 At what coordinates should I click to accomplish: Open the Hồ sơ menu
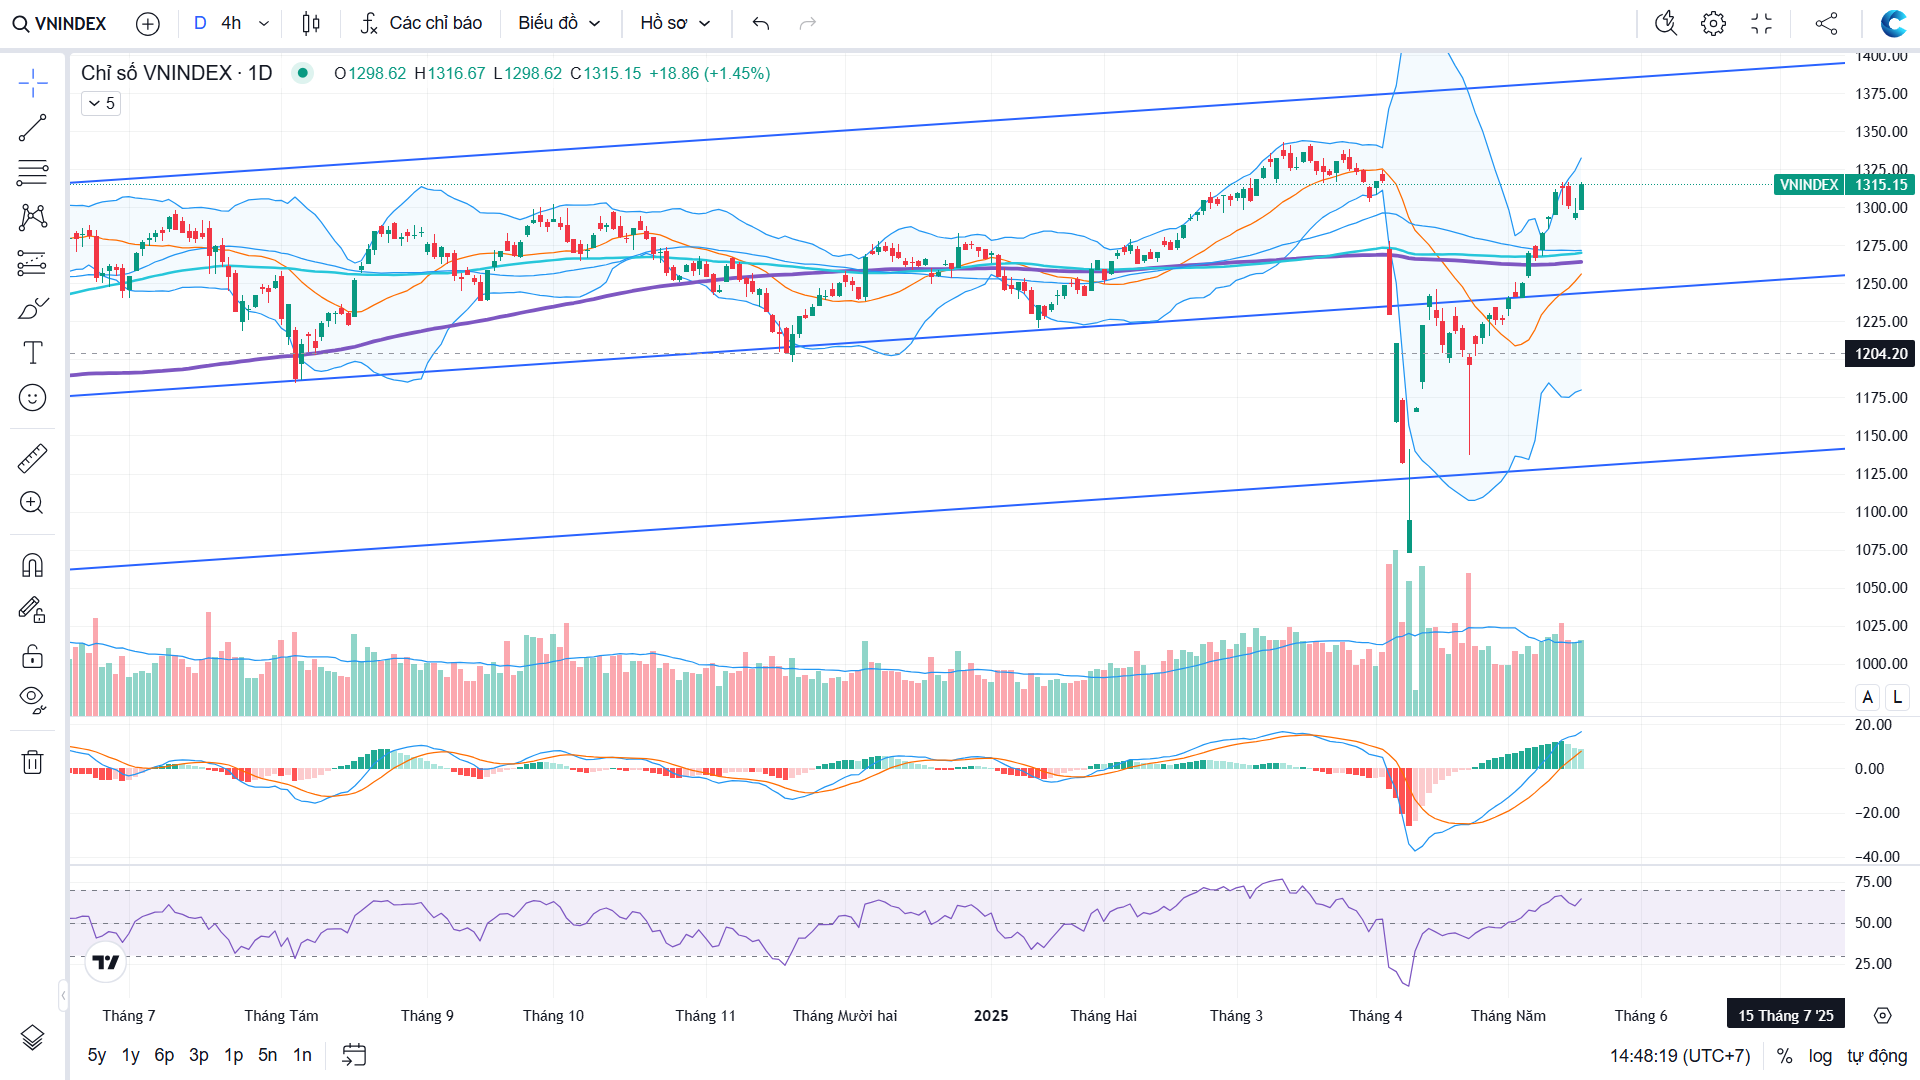[675, 23]
